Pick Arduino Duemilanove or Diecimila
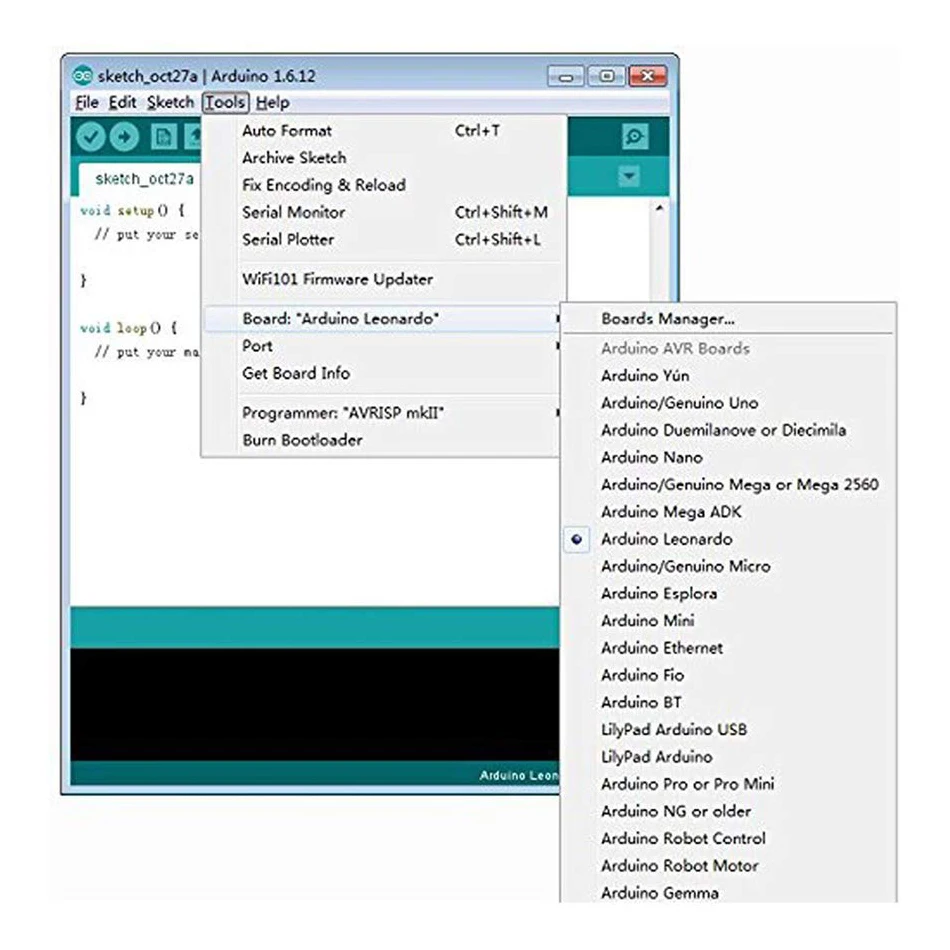The height and width of the screenshot is (950, 950). (x=728, y=430)
